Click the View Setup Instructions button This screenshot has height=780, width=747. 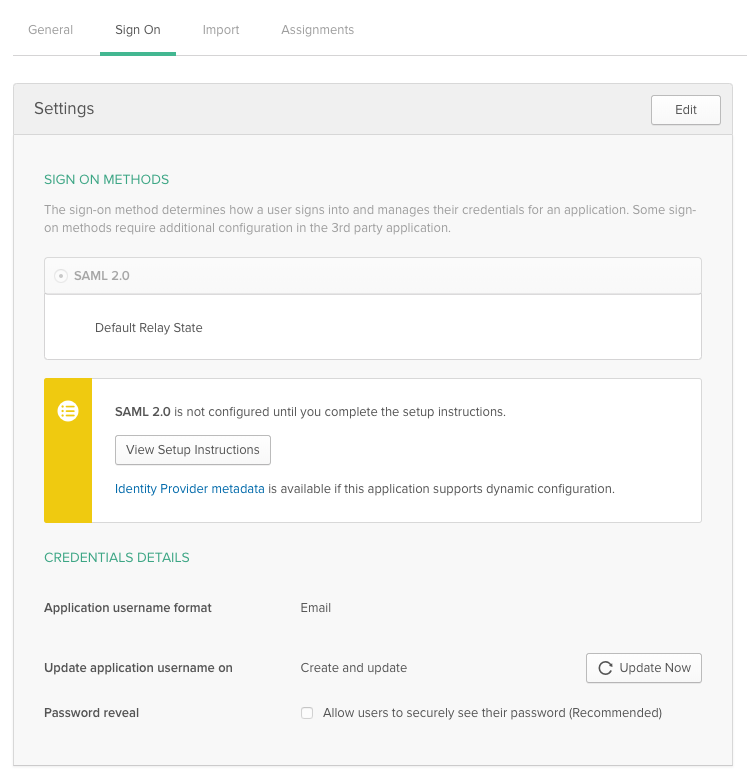click(x=193, y=450)
